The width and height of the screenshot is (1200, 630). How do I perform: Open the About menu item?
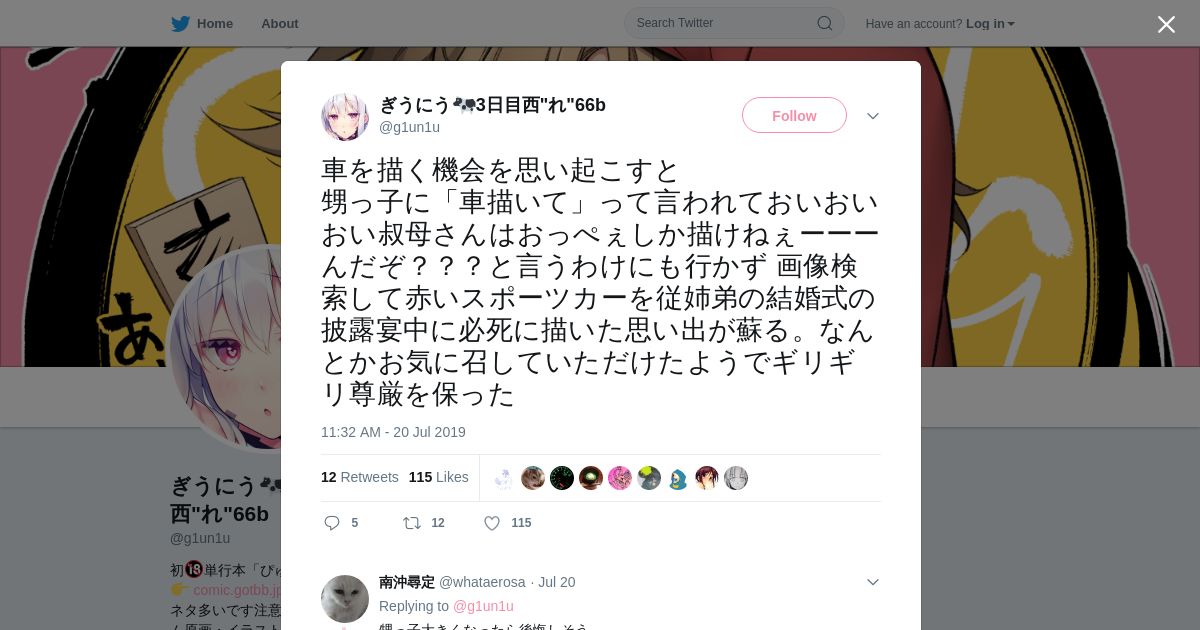(x=280, y=24)
